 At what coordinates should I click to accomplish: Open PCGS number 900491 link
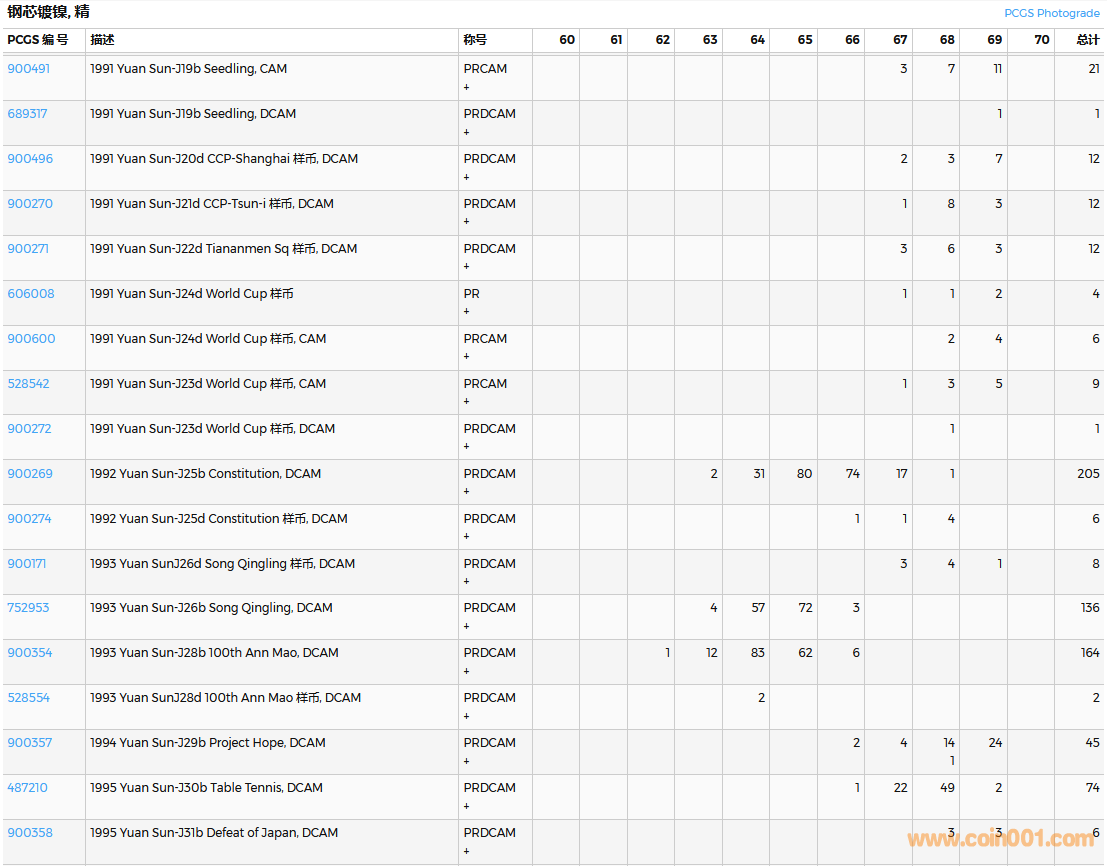pos(28,69)
